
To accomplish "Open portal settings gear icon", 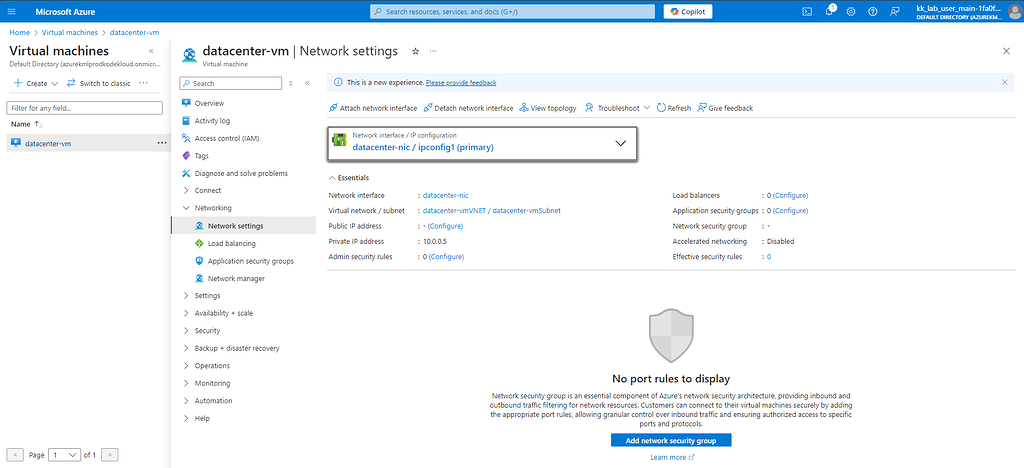I will pos(851,11).
